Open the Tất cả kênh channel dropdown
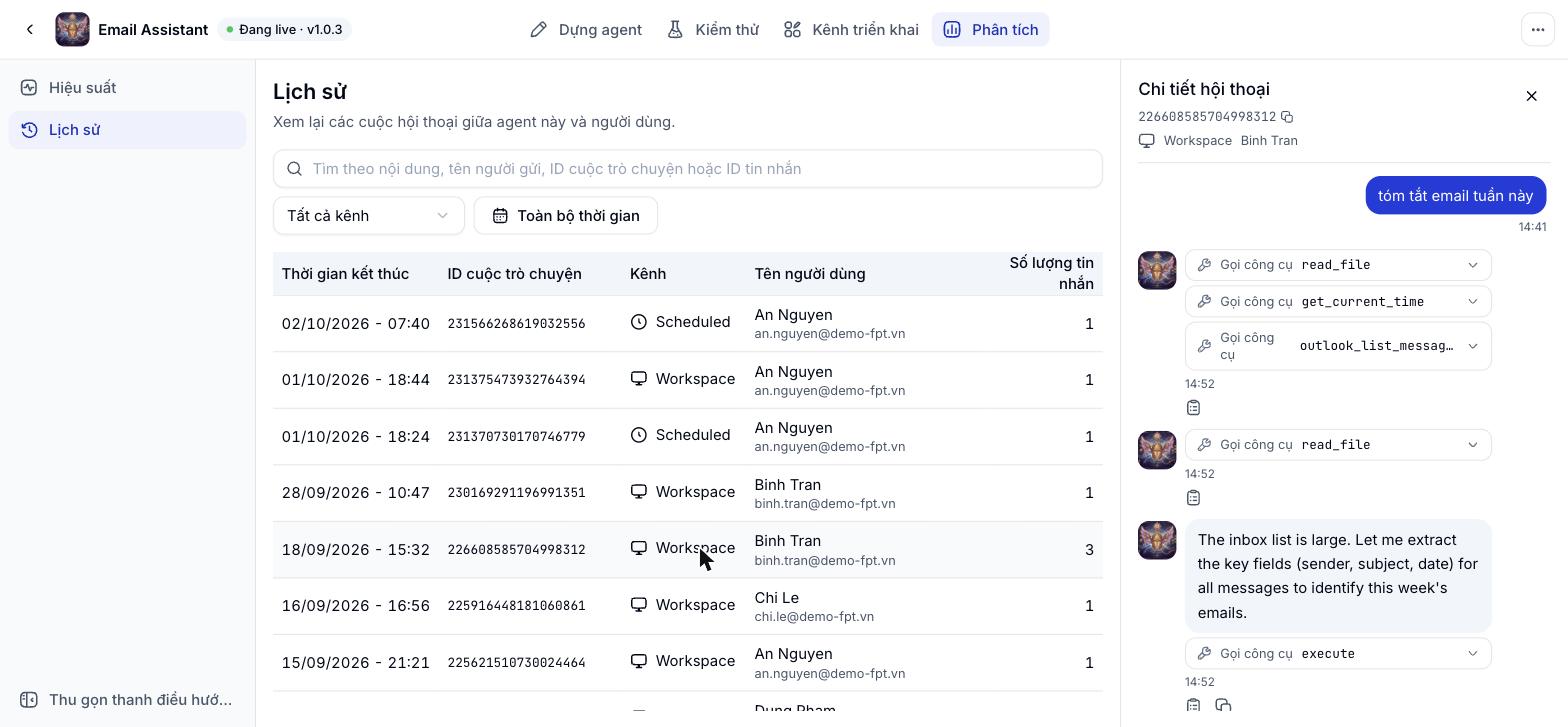Viewport: 1568px width, 727px height. coord(369,216)
